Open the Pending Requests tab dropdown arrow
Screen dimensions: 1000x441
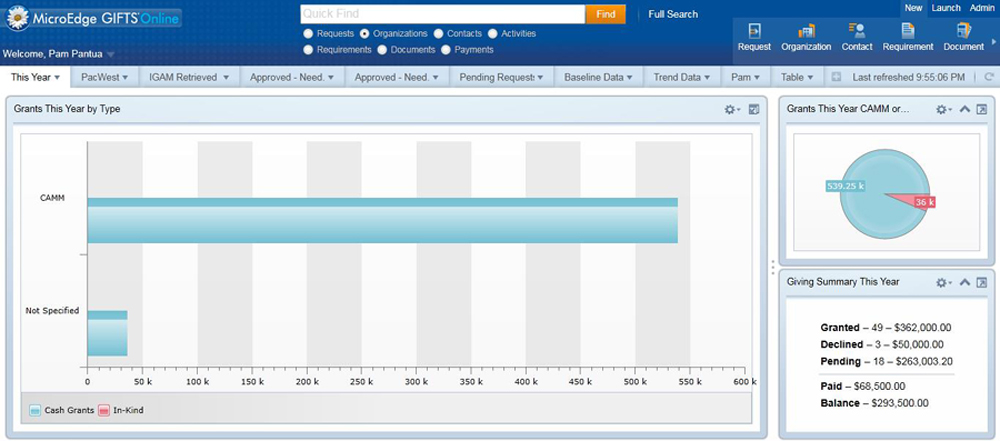(x=540, y=78)
